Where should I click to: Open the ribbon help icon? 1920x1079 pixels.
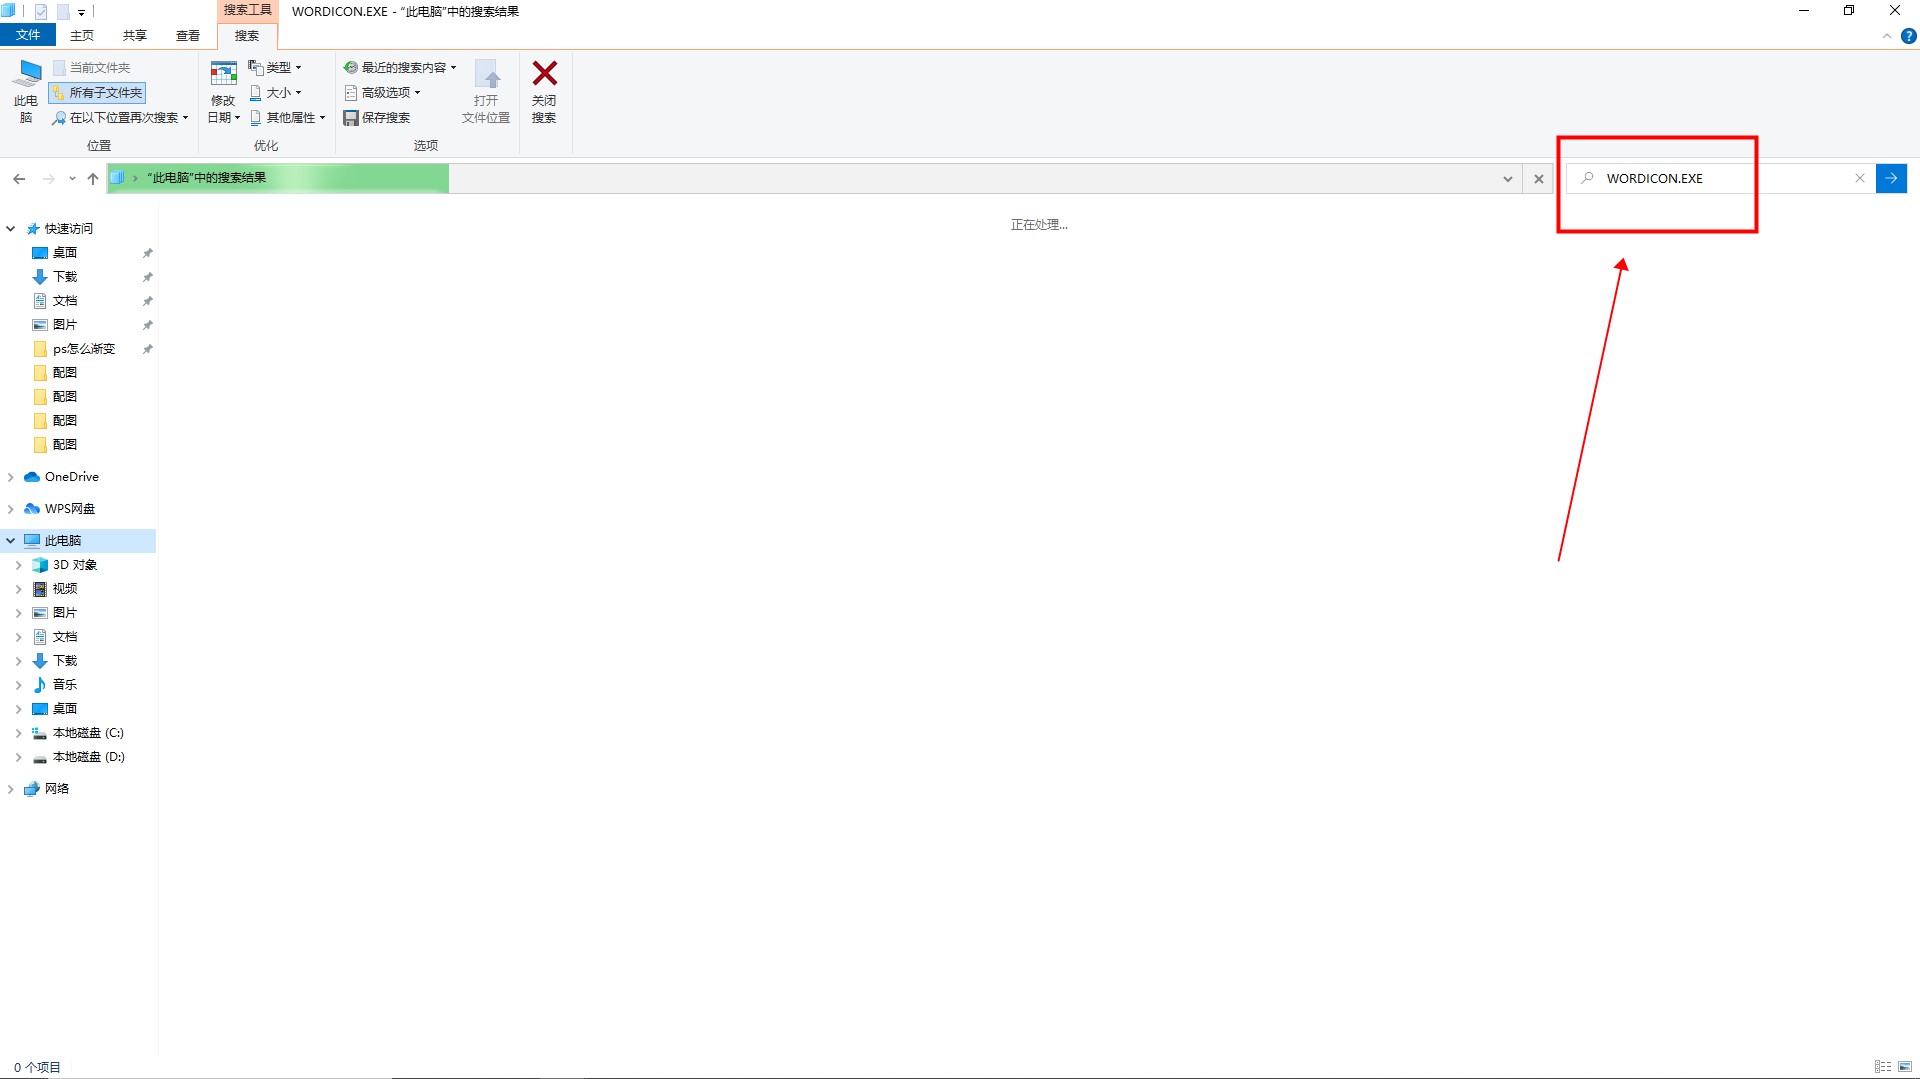1908,36
